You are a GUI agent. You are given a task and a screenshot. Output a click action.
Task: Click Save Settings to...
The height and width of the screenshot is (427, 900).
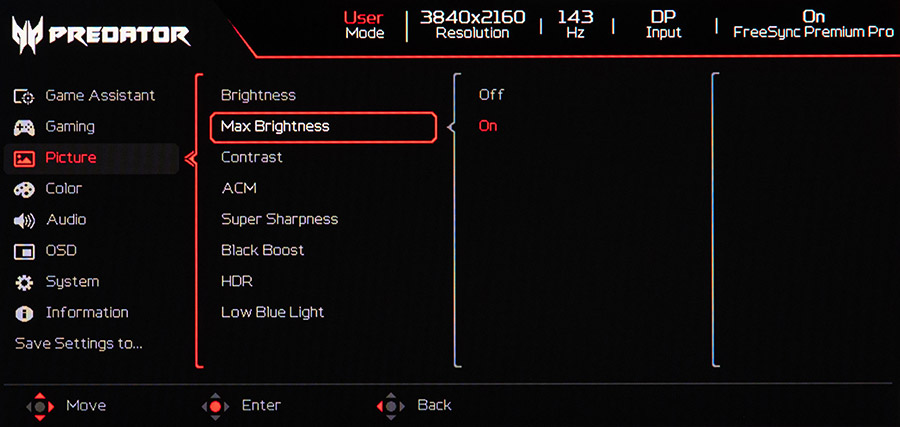coord(79,344)
